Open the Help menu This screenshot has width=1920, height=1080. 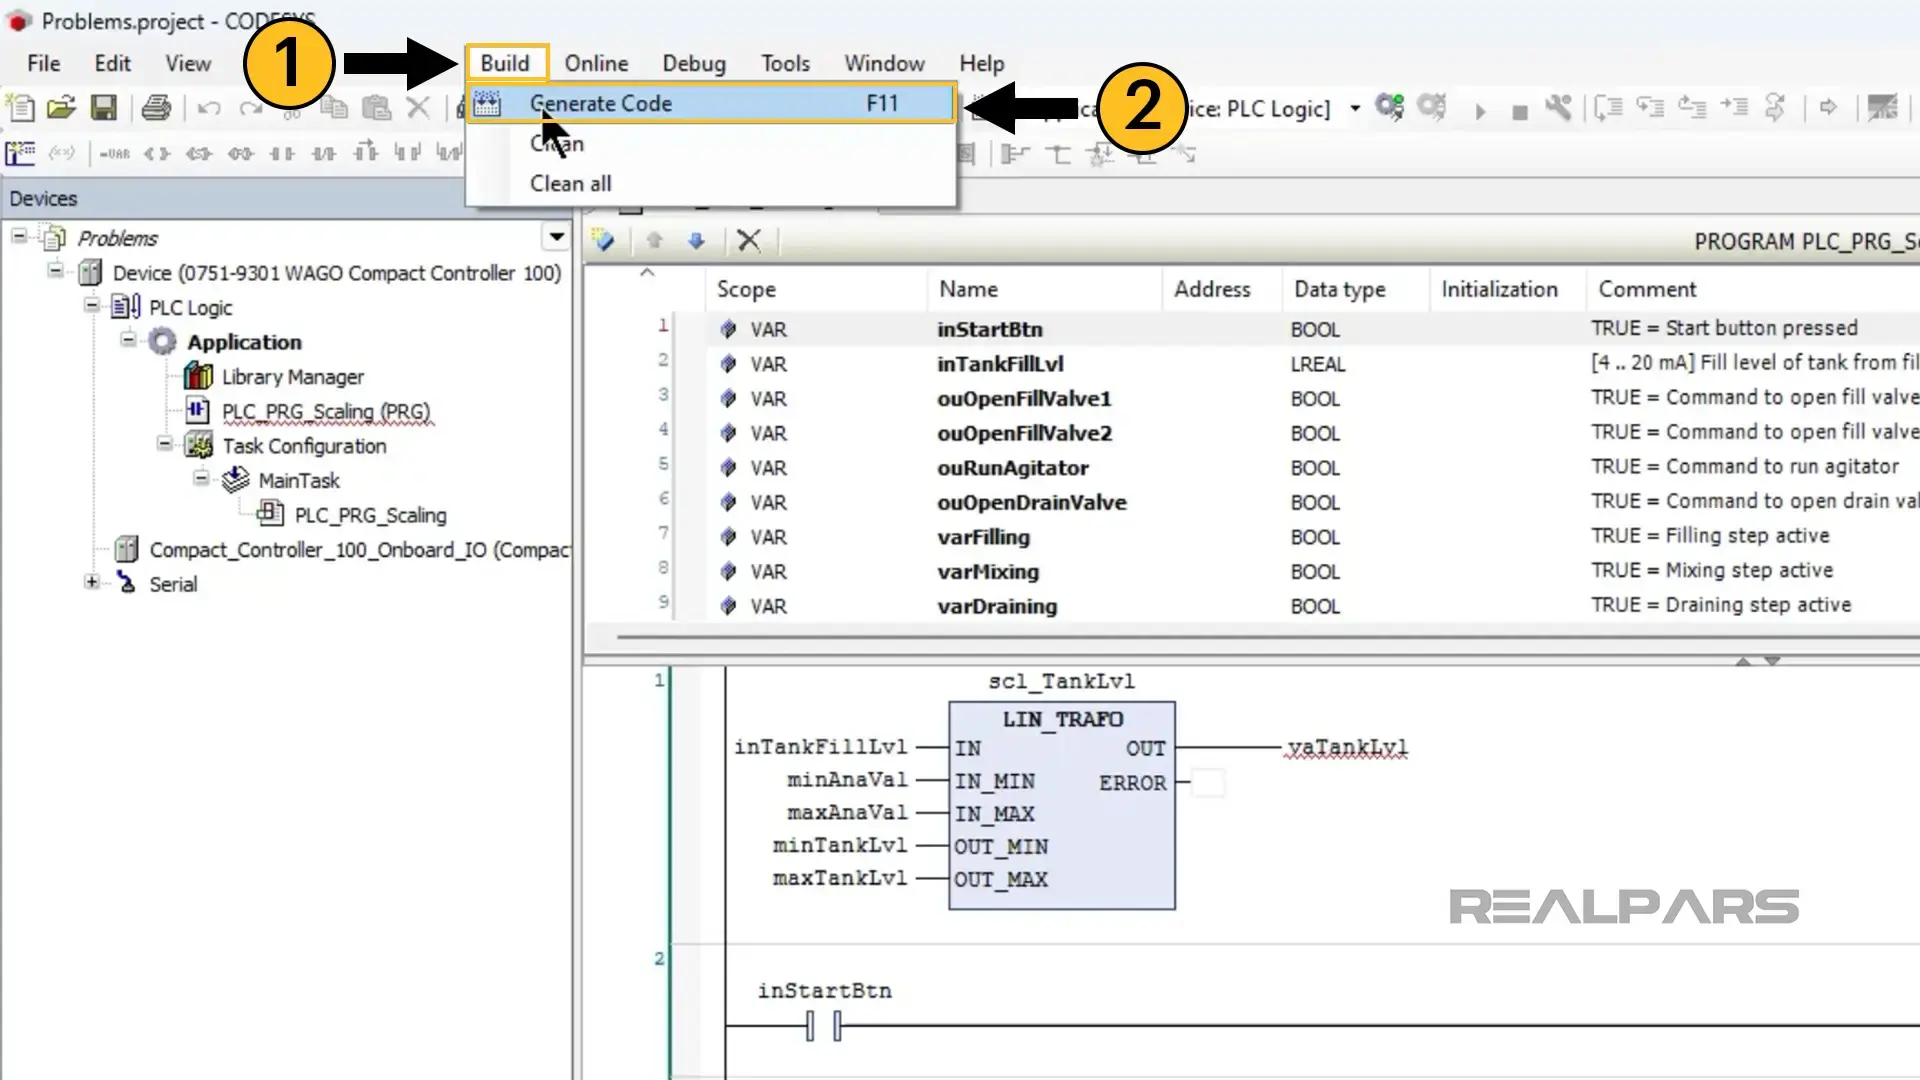point(981,63)
